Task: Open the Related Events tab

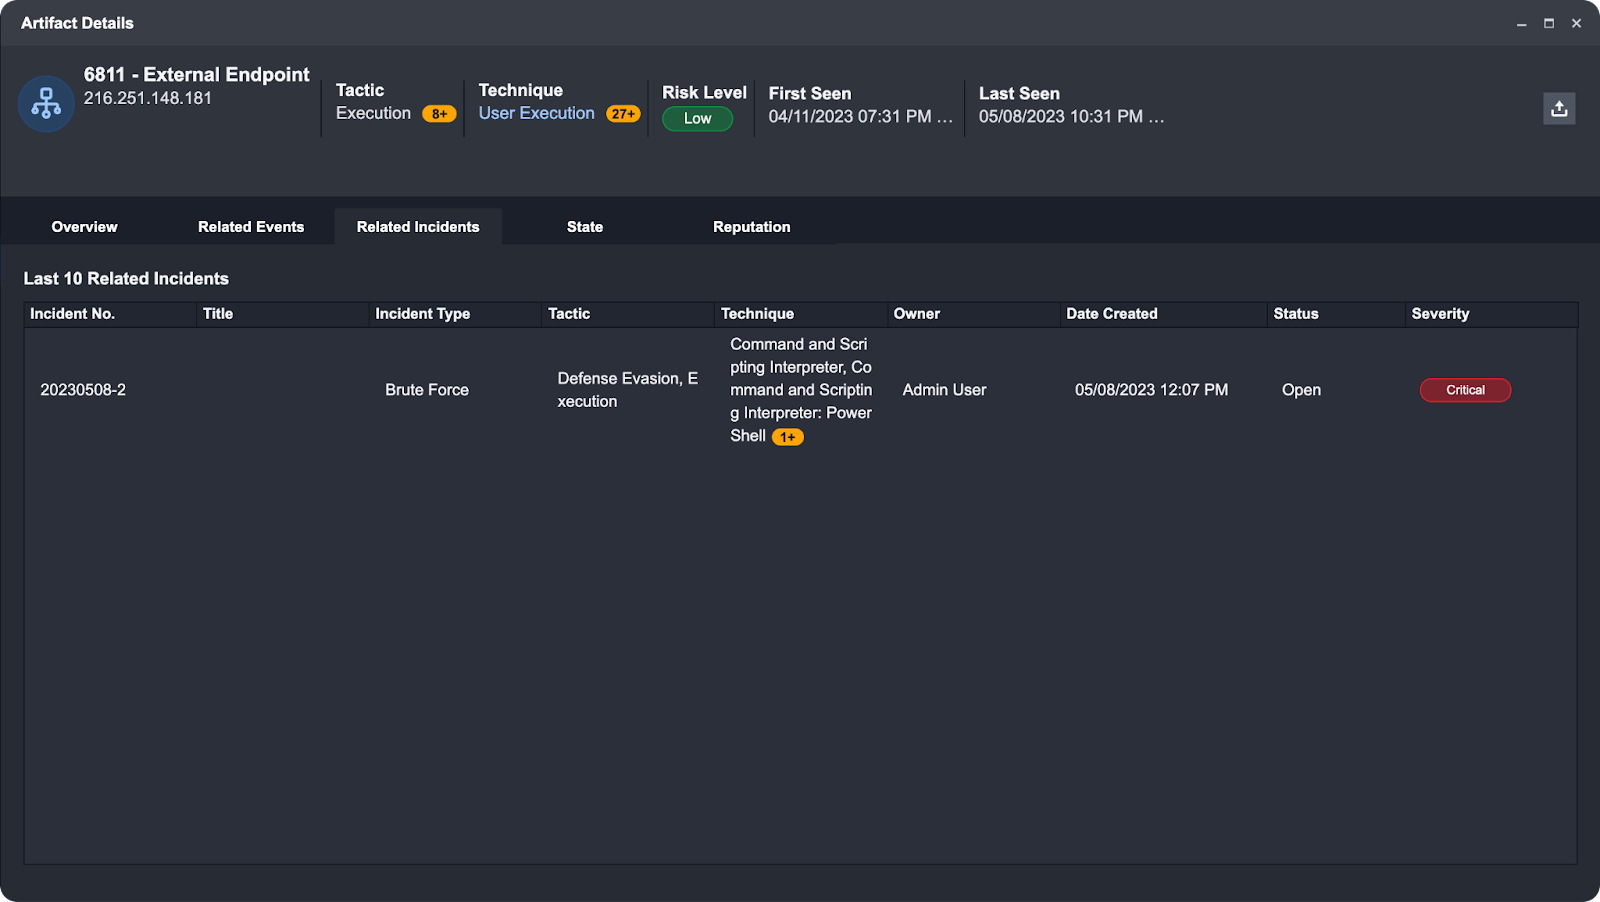Action: click(x=251, y=227)
